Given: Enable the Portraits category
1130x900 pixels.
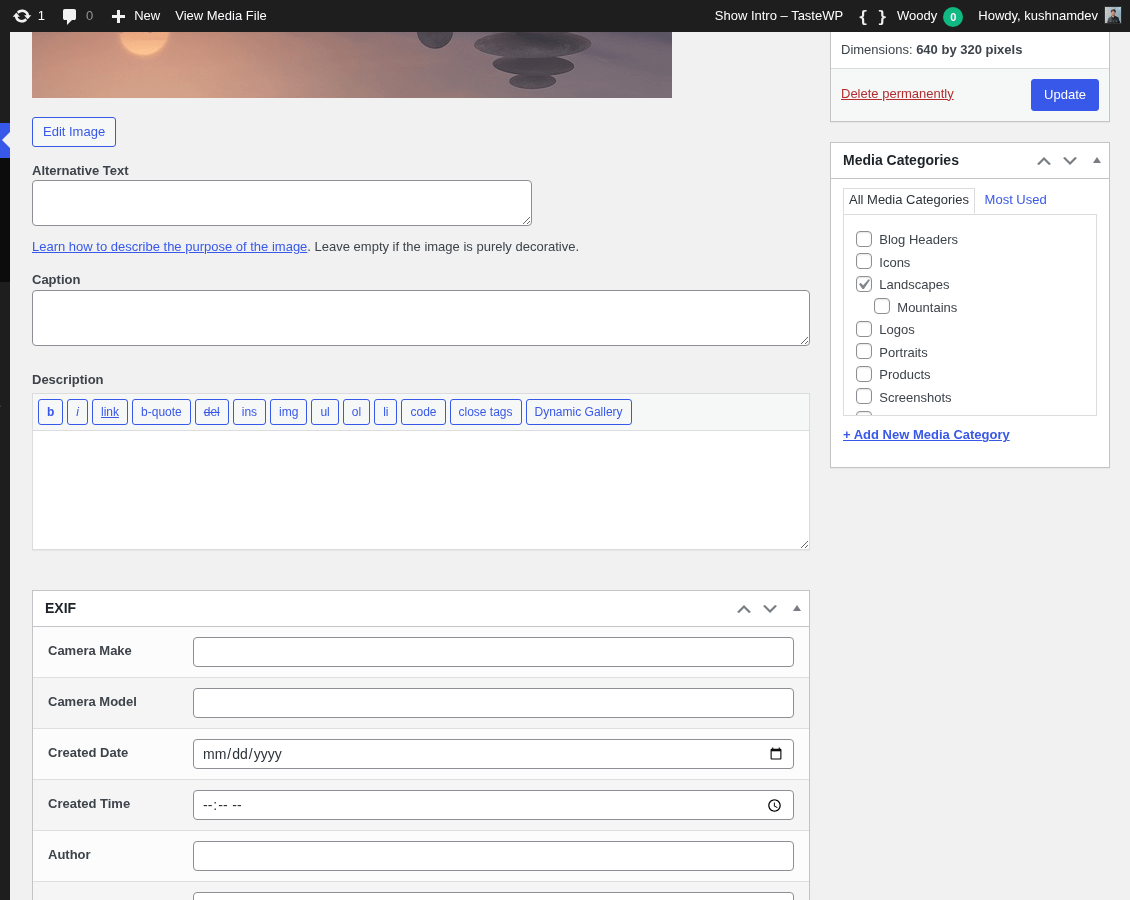Looking at the screenshot, I should tap(863, 351).
